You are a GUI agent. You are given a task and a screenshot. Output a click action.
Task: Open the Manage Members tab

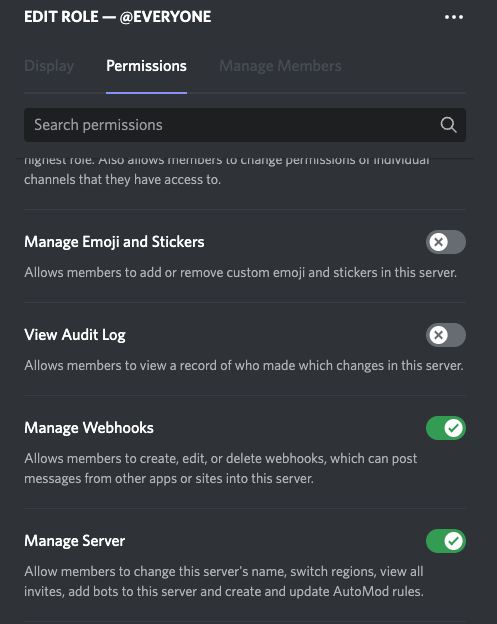(280, 66)
